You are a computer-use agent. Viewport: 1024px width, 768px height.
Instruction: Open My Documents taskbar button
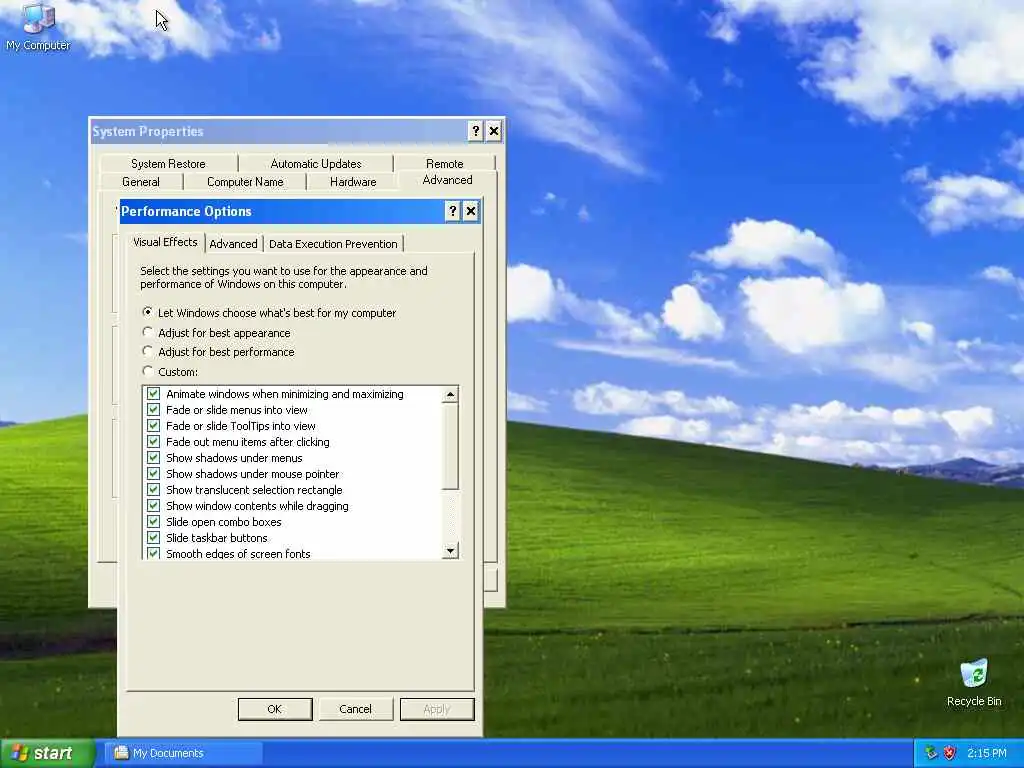[184, 753]
